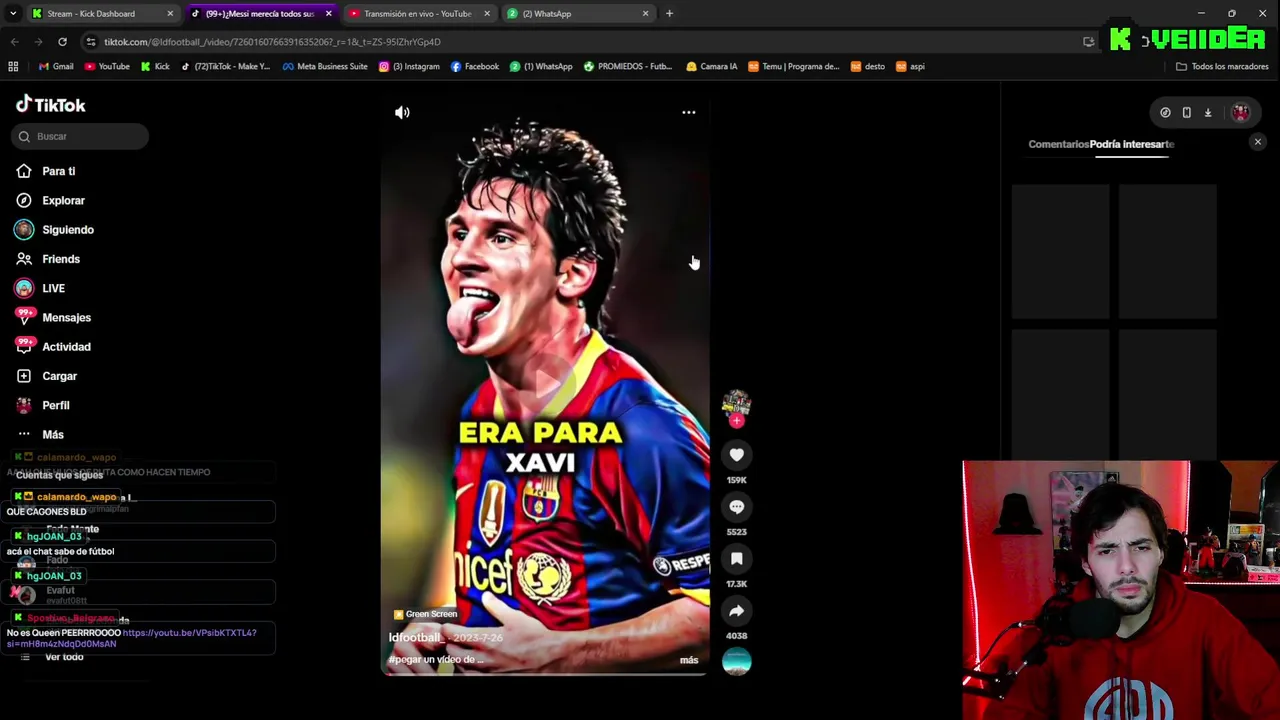The width and height of the screenshot is (1280, 720).
Task: Follow creator via red plus badge
Action: pos(737,421)
